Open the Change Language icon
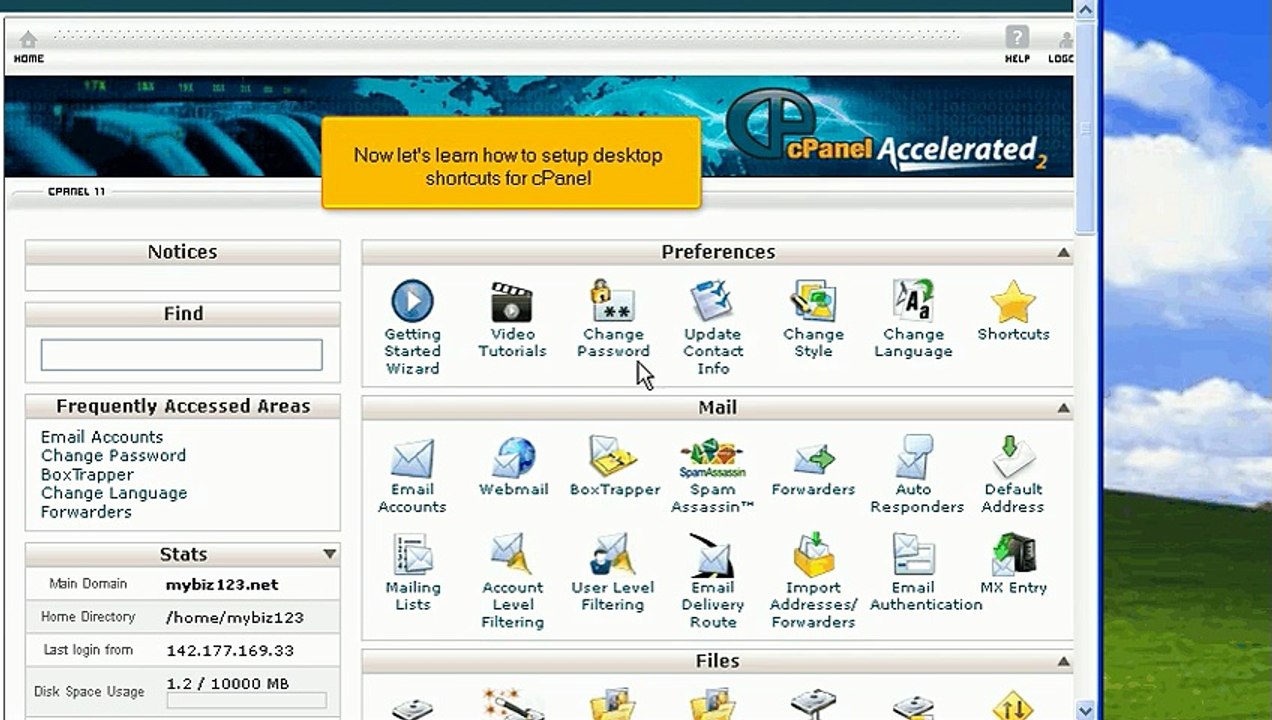1272x720 pixels. (913, 301)
